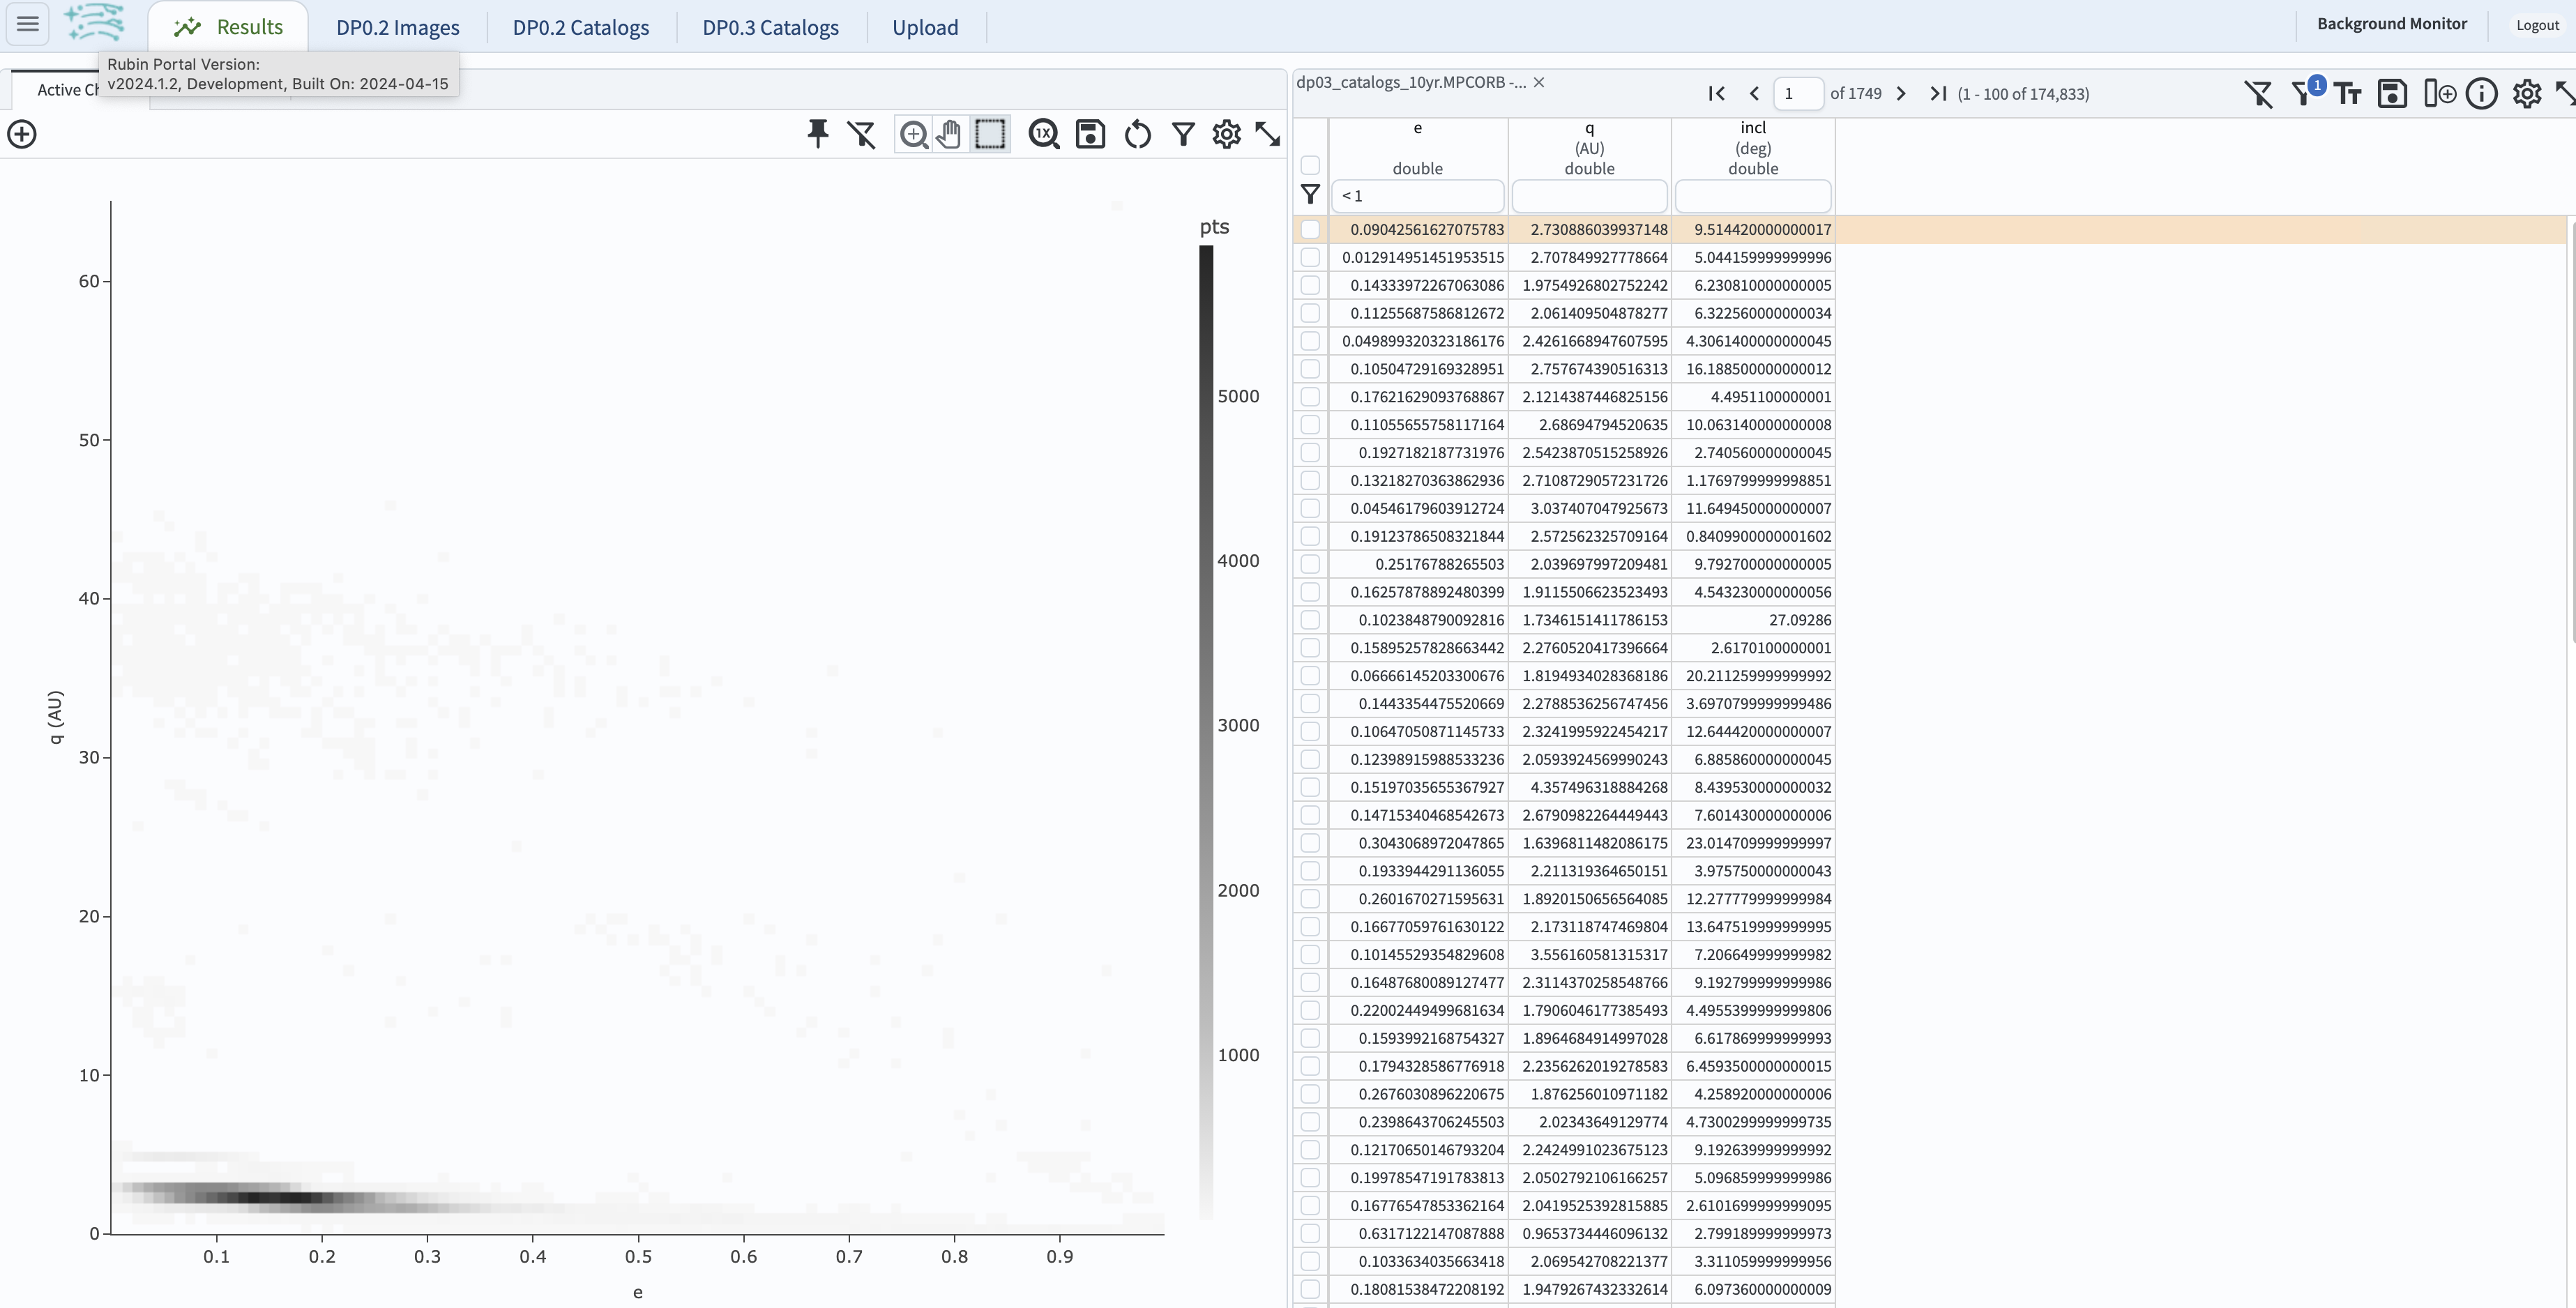
Task: Toggle text view of the table
Action: click(x=2347, y=94)
